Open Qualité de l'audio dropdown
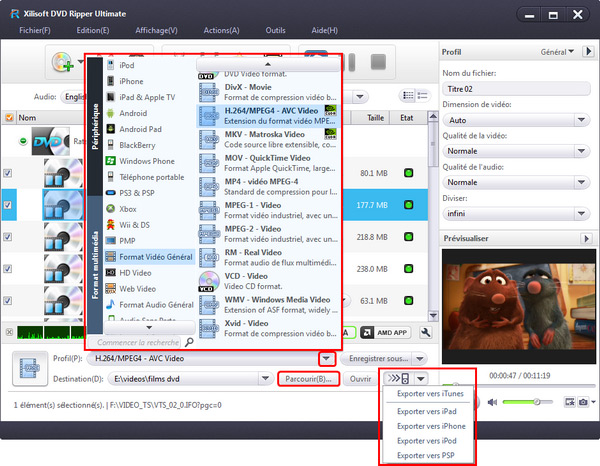This screenshot has width=600, height=466. (581, 182)
